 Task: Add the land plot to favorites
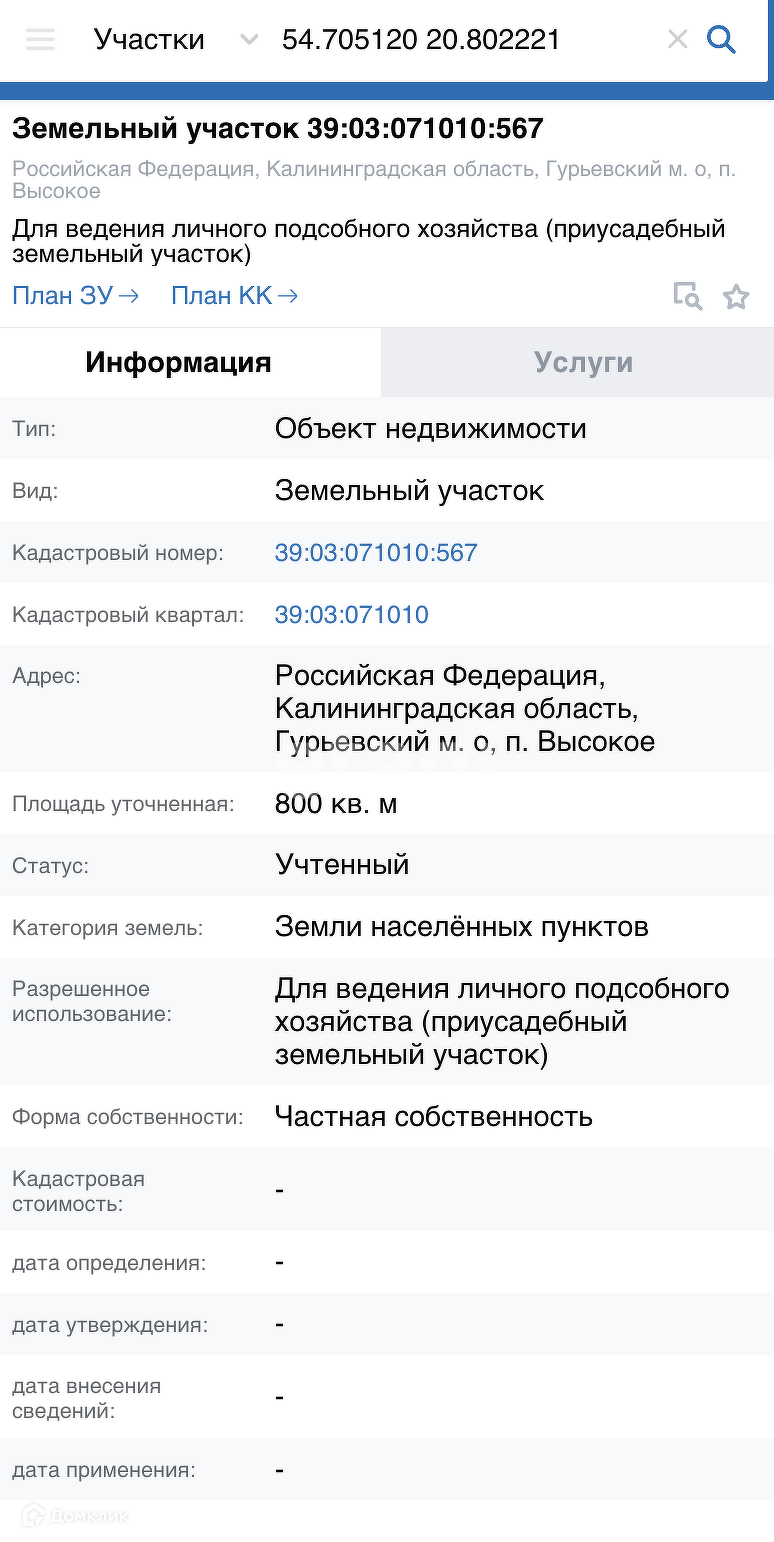736,296
